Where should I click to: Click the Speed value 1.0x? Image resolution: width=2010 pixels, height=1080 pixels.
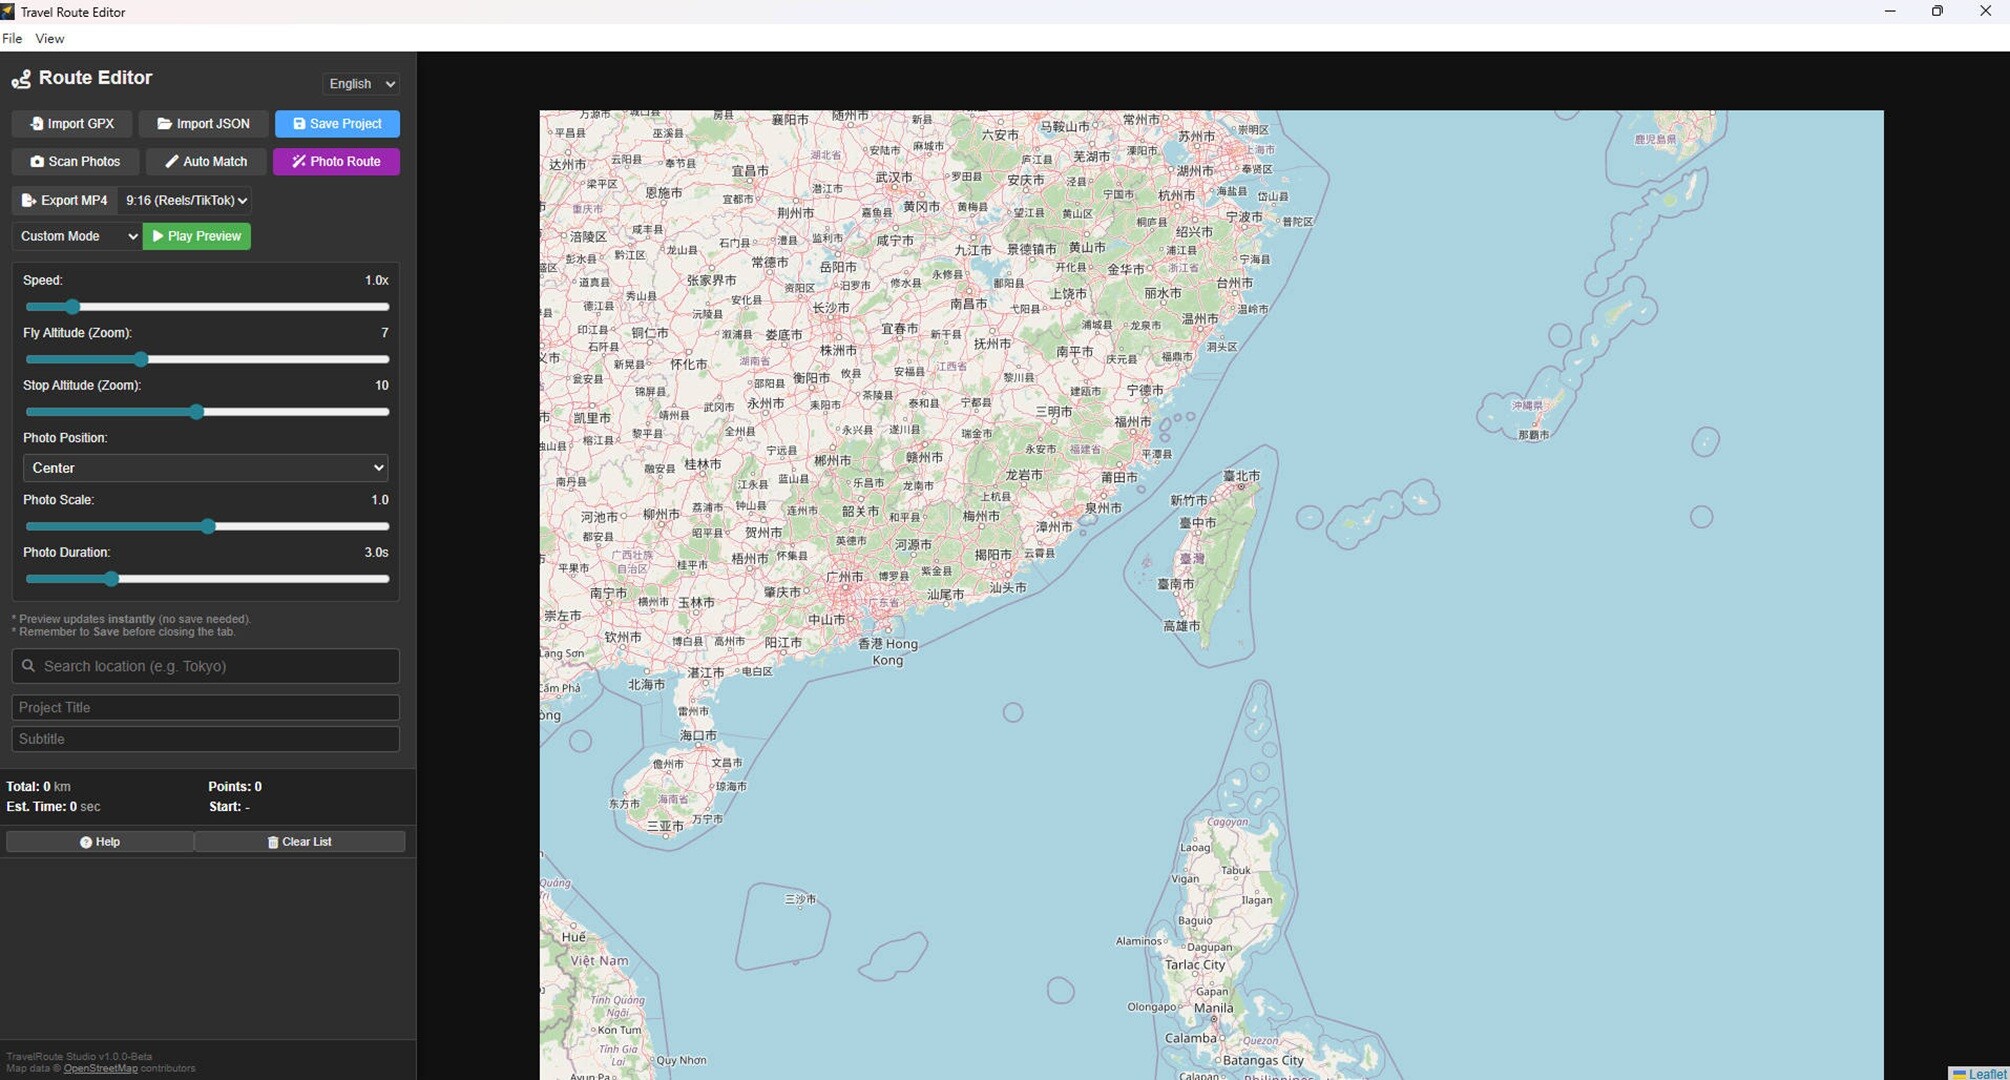click(x=376, y=281)
